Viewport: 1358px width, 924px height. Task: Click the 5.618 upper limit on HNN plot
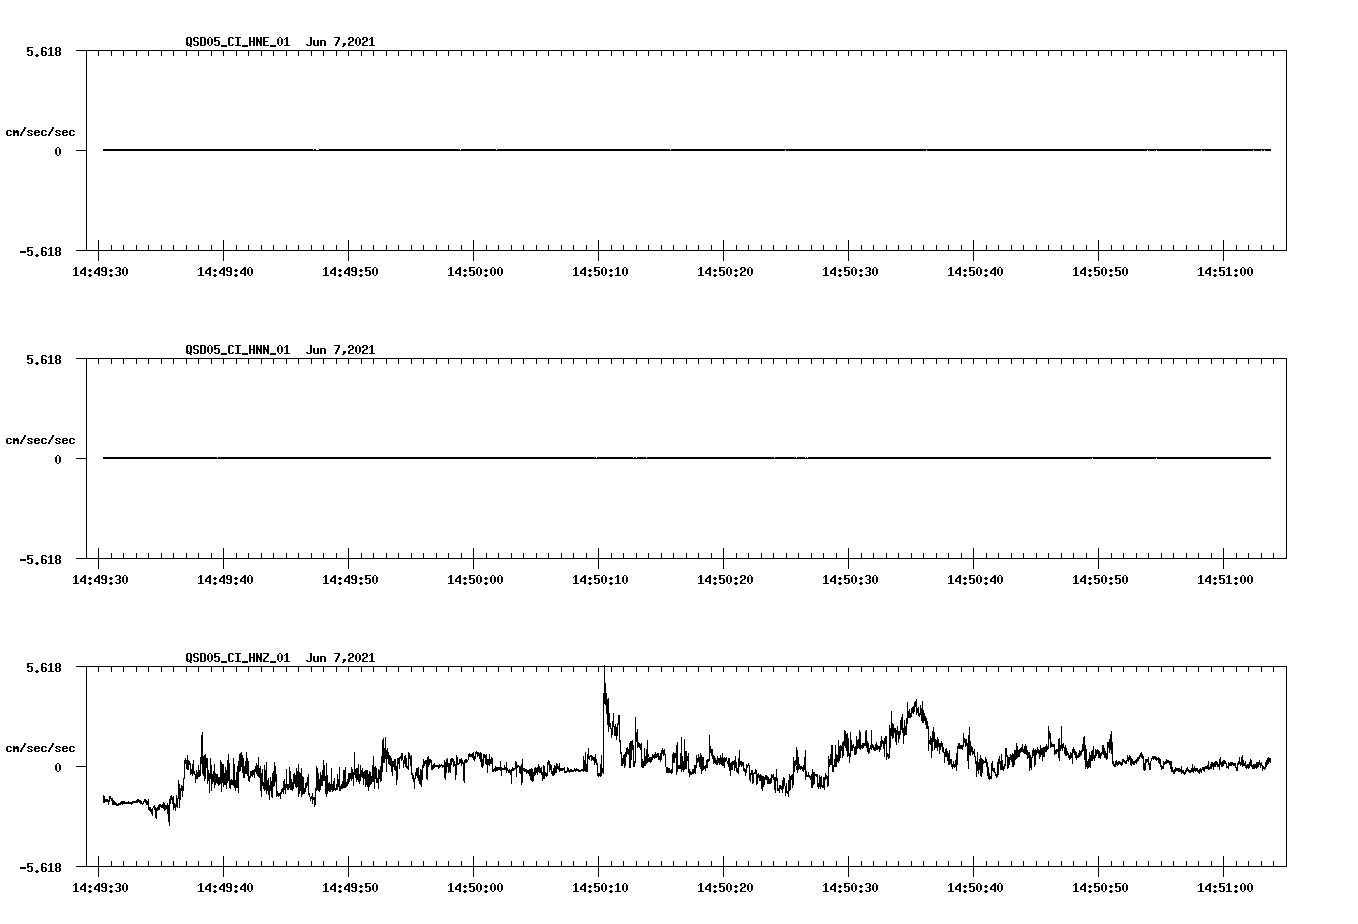tap(45, 359)
